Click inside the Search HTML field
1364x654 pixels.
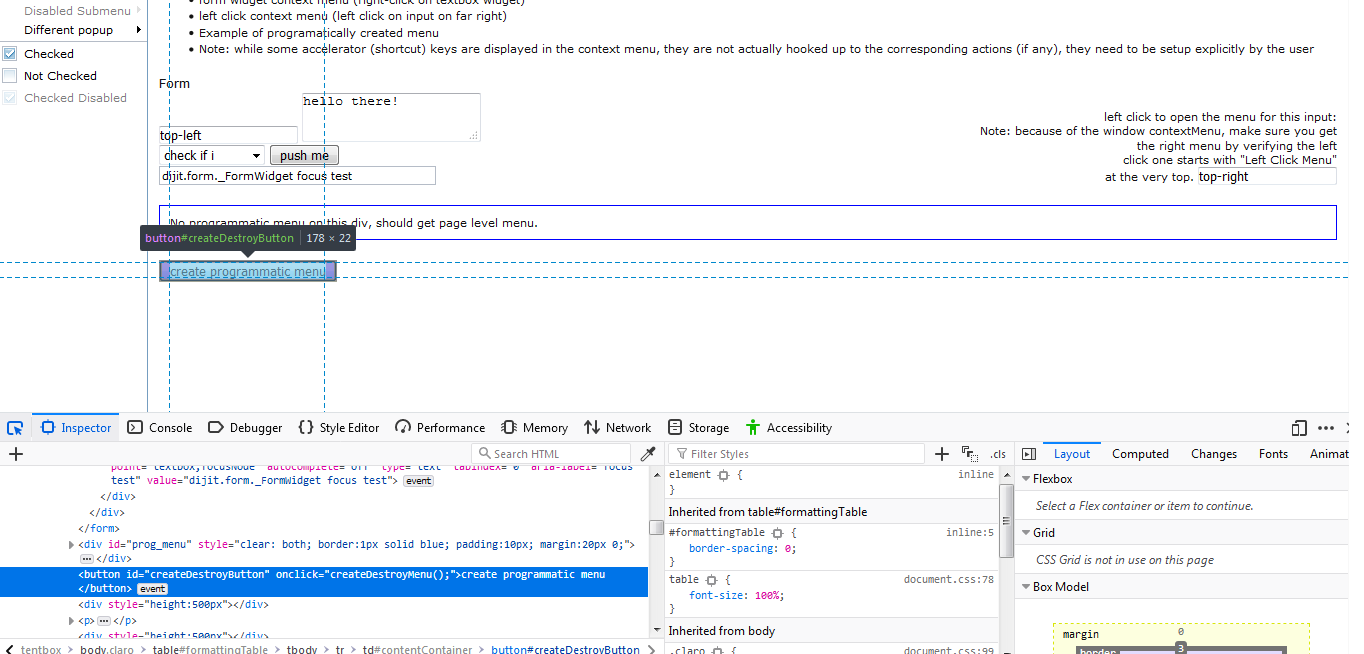coord(550,453)
